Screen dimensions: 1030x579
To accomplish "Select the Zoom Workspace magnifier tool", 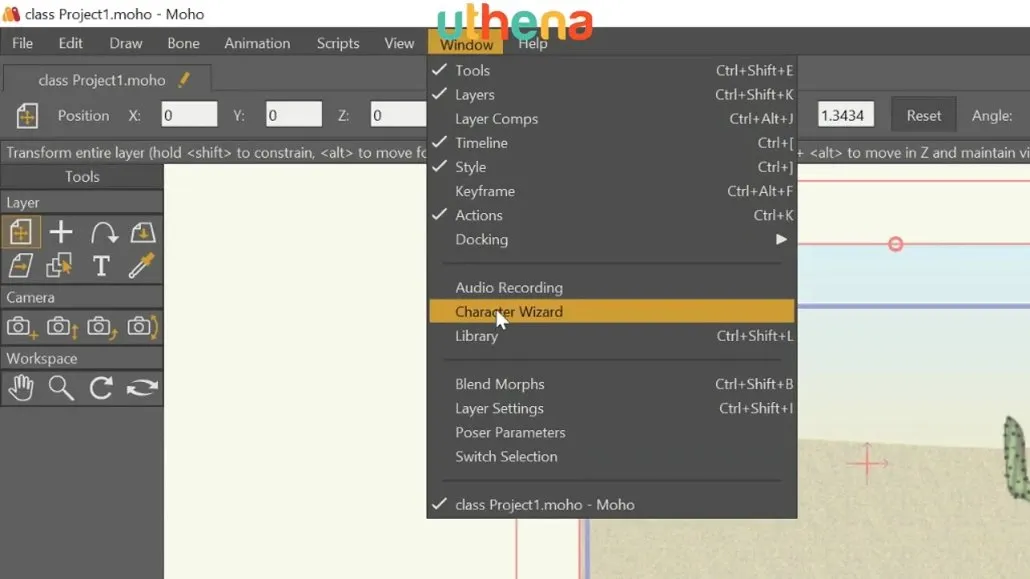I will (61, 388).
